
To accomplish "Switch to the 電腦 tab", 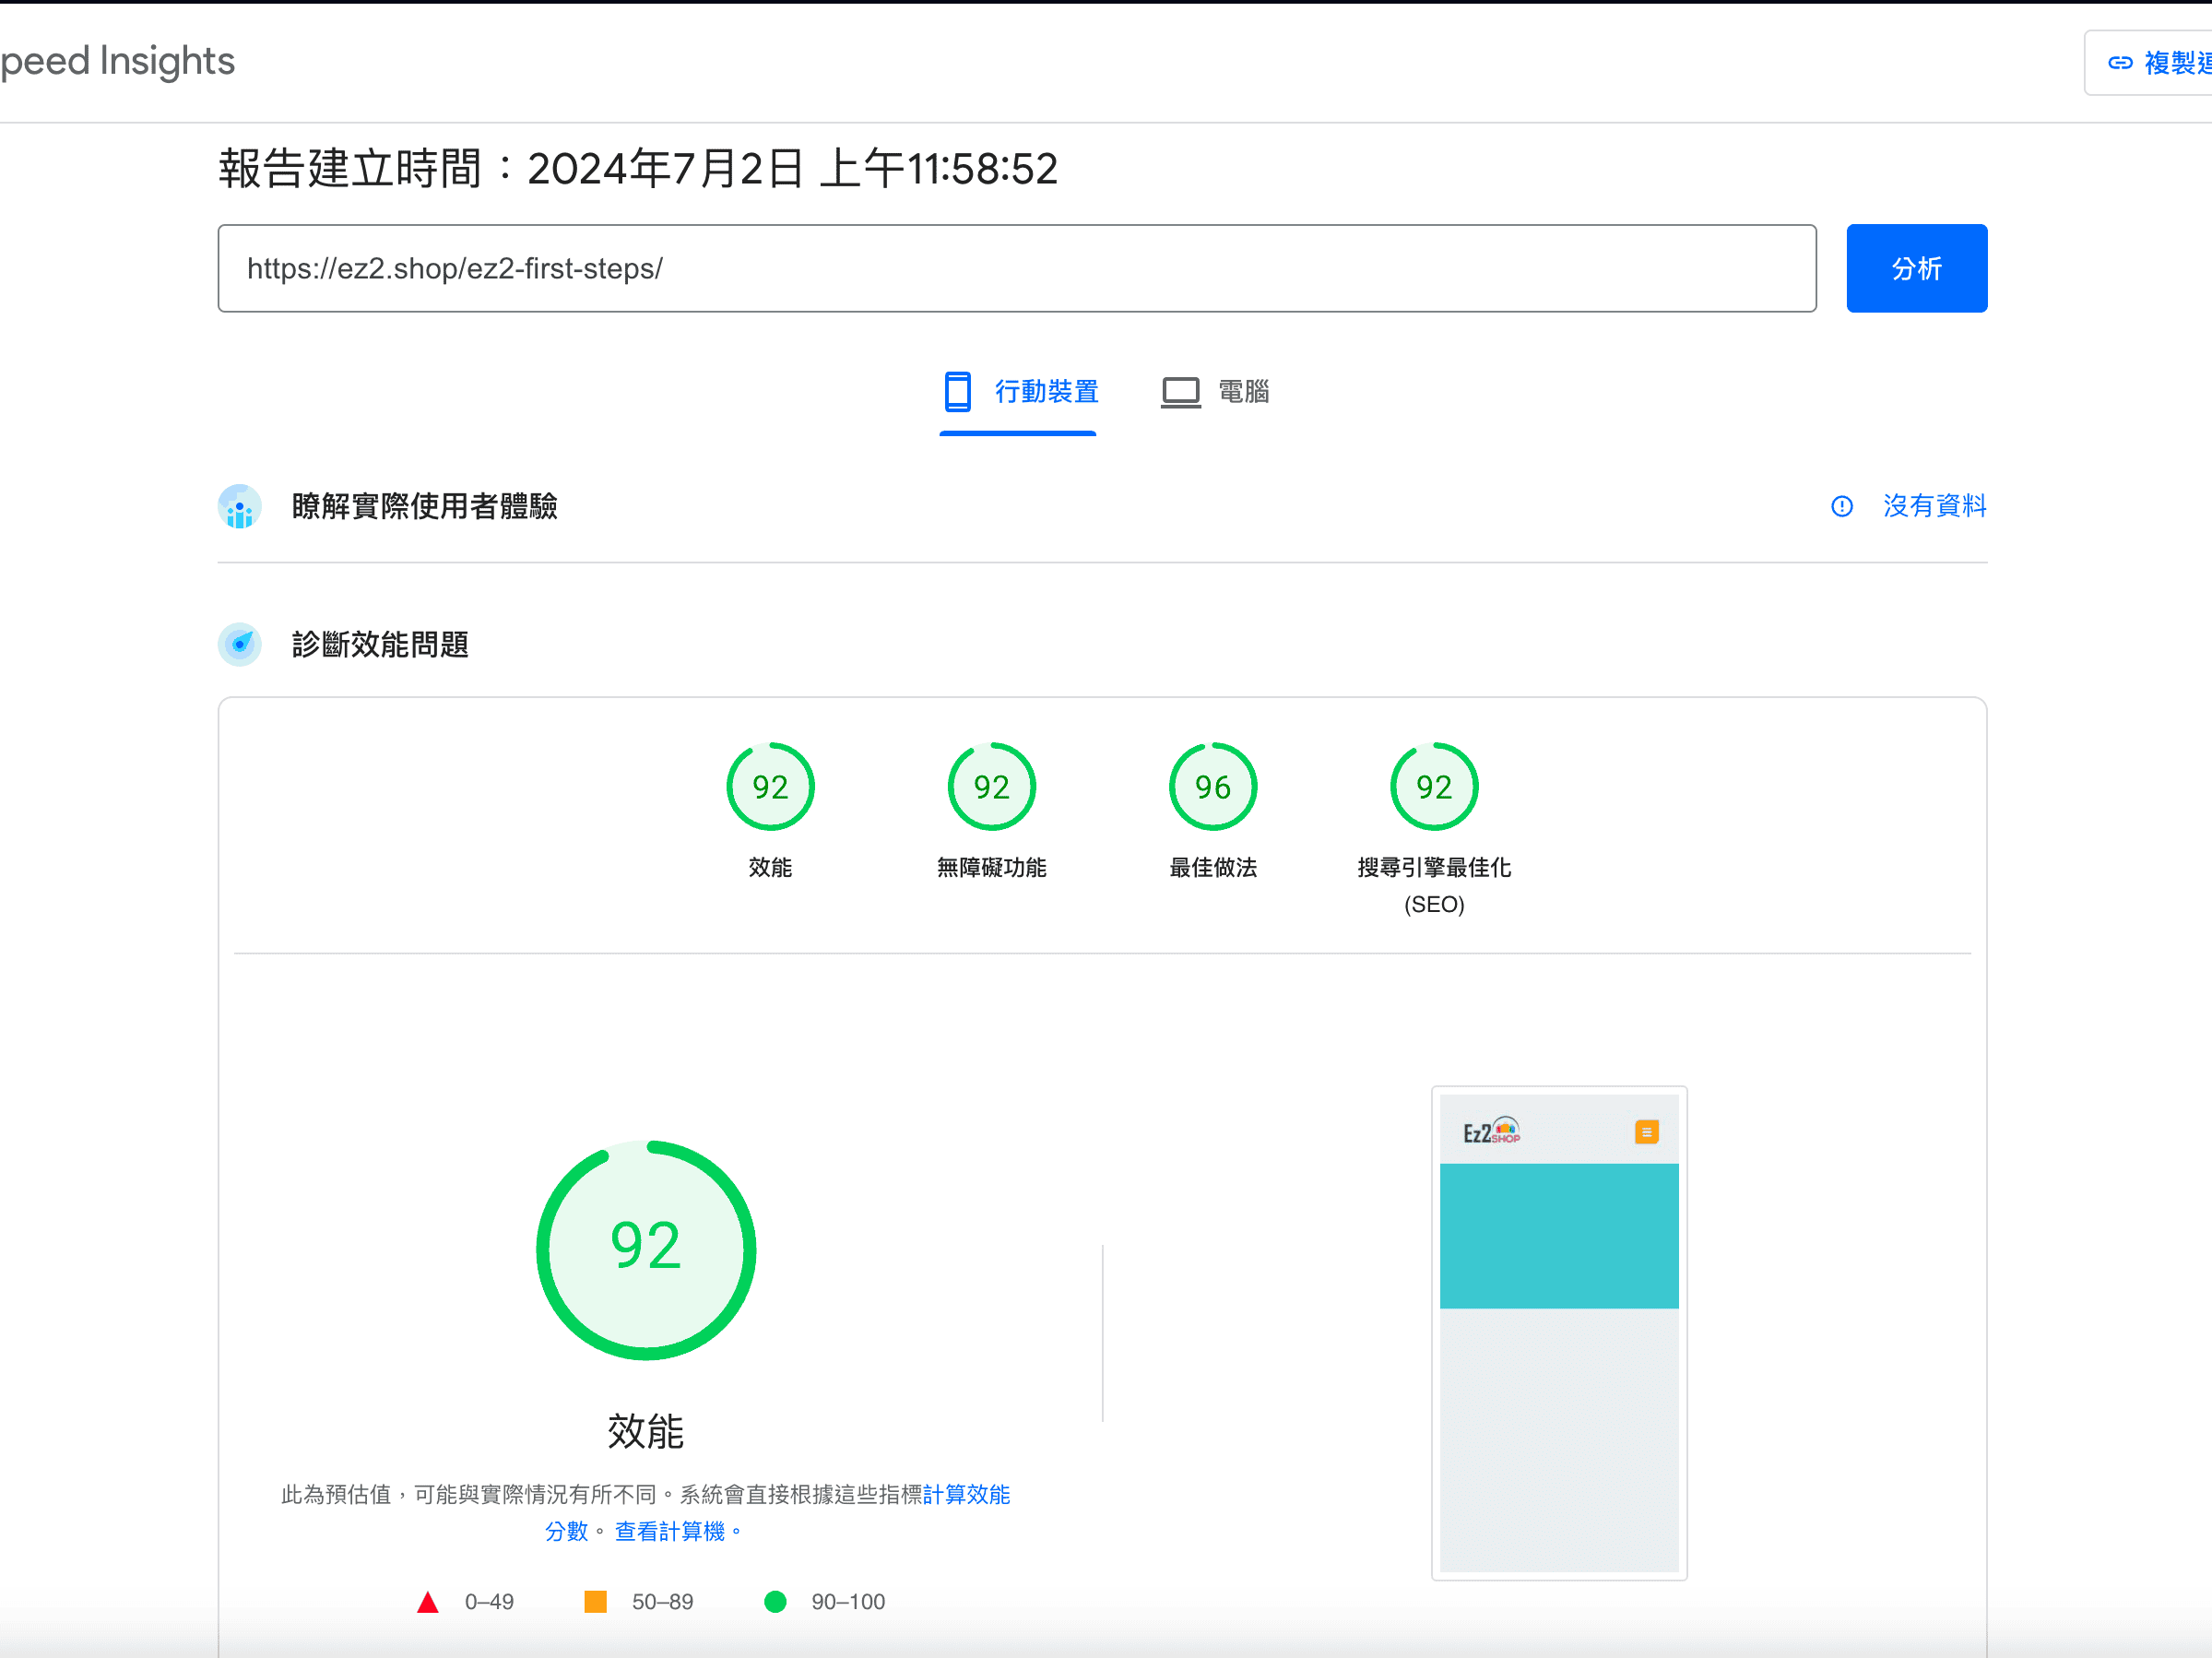I will click(x=1243, y=391).
